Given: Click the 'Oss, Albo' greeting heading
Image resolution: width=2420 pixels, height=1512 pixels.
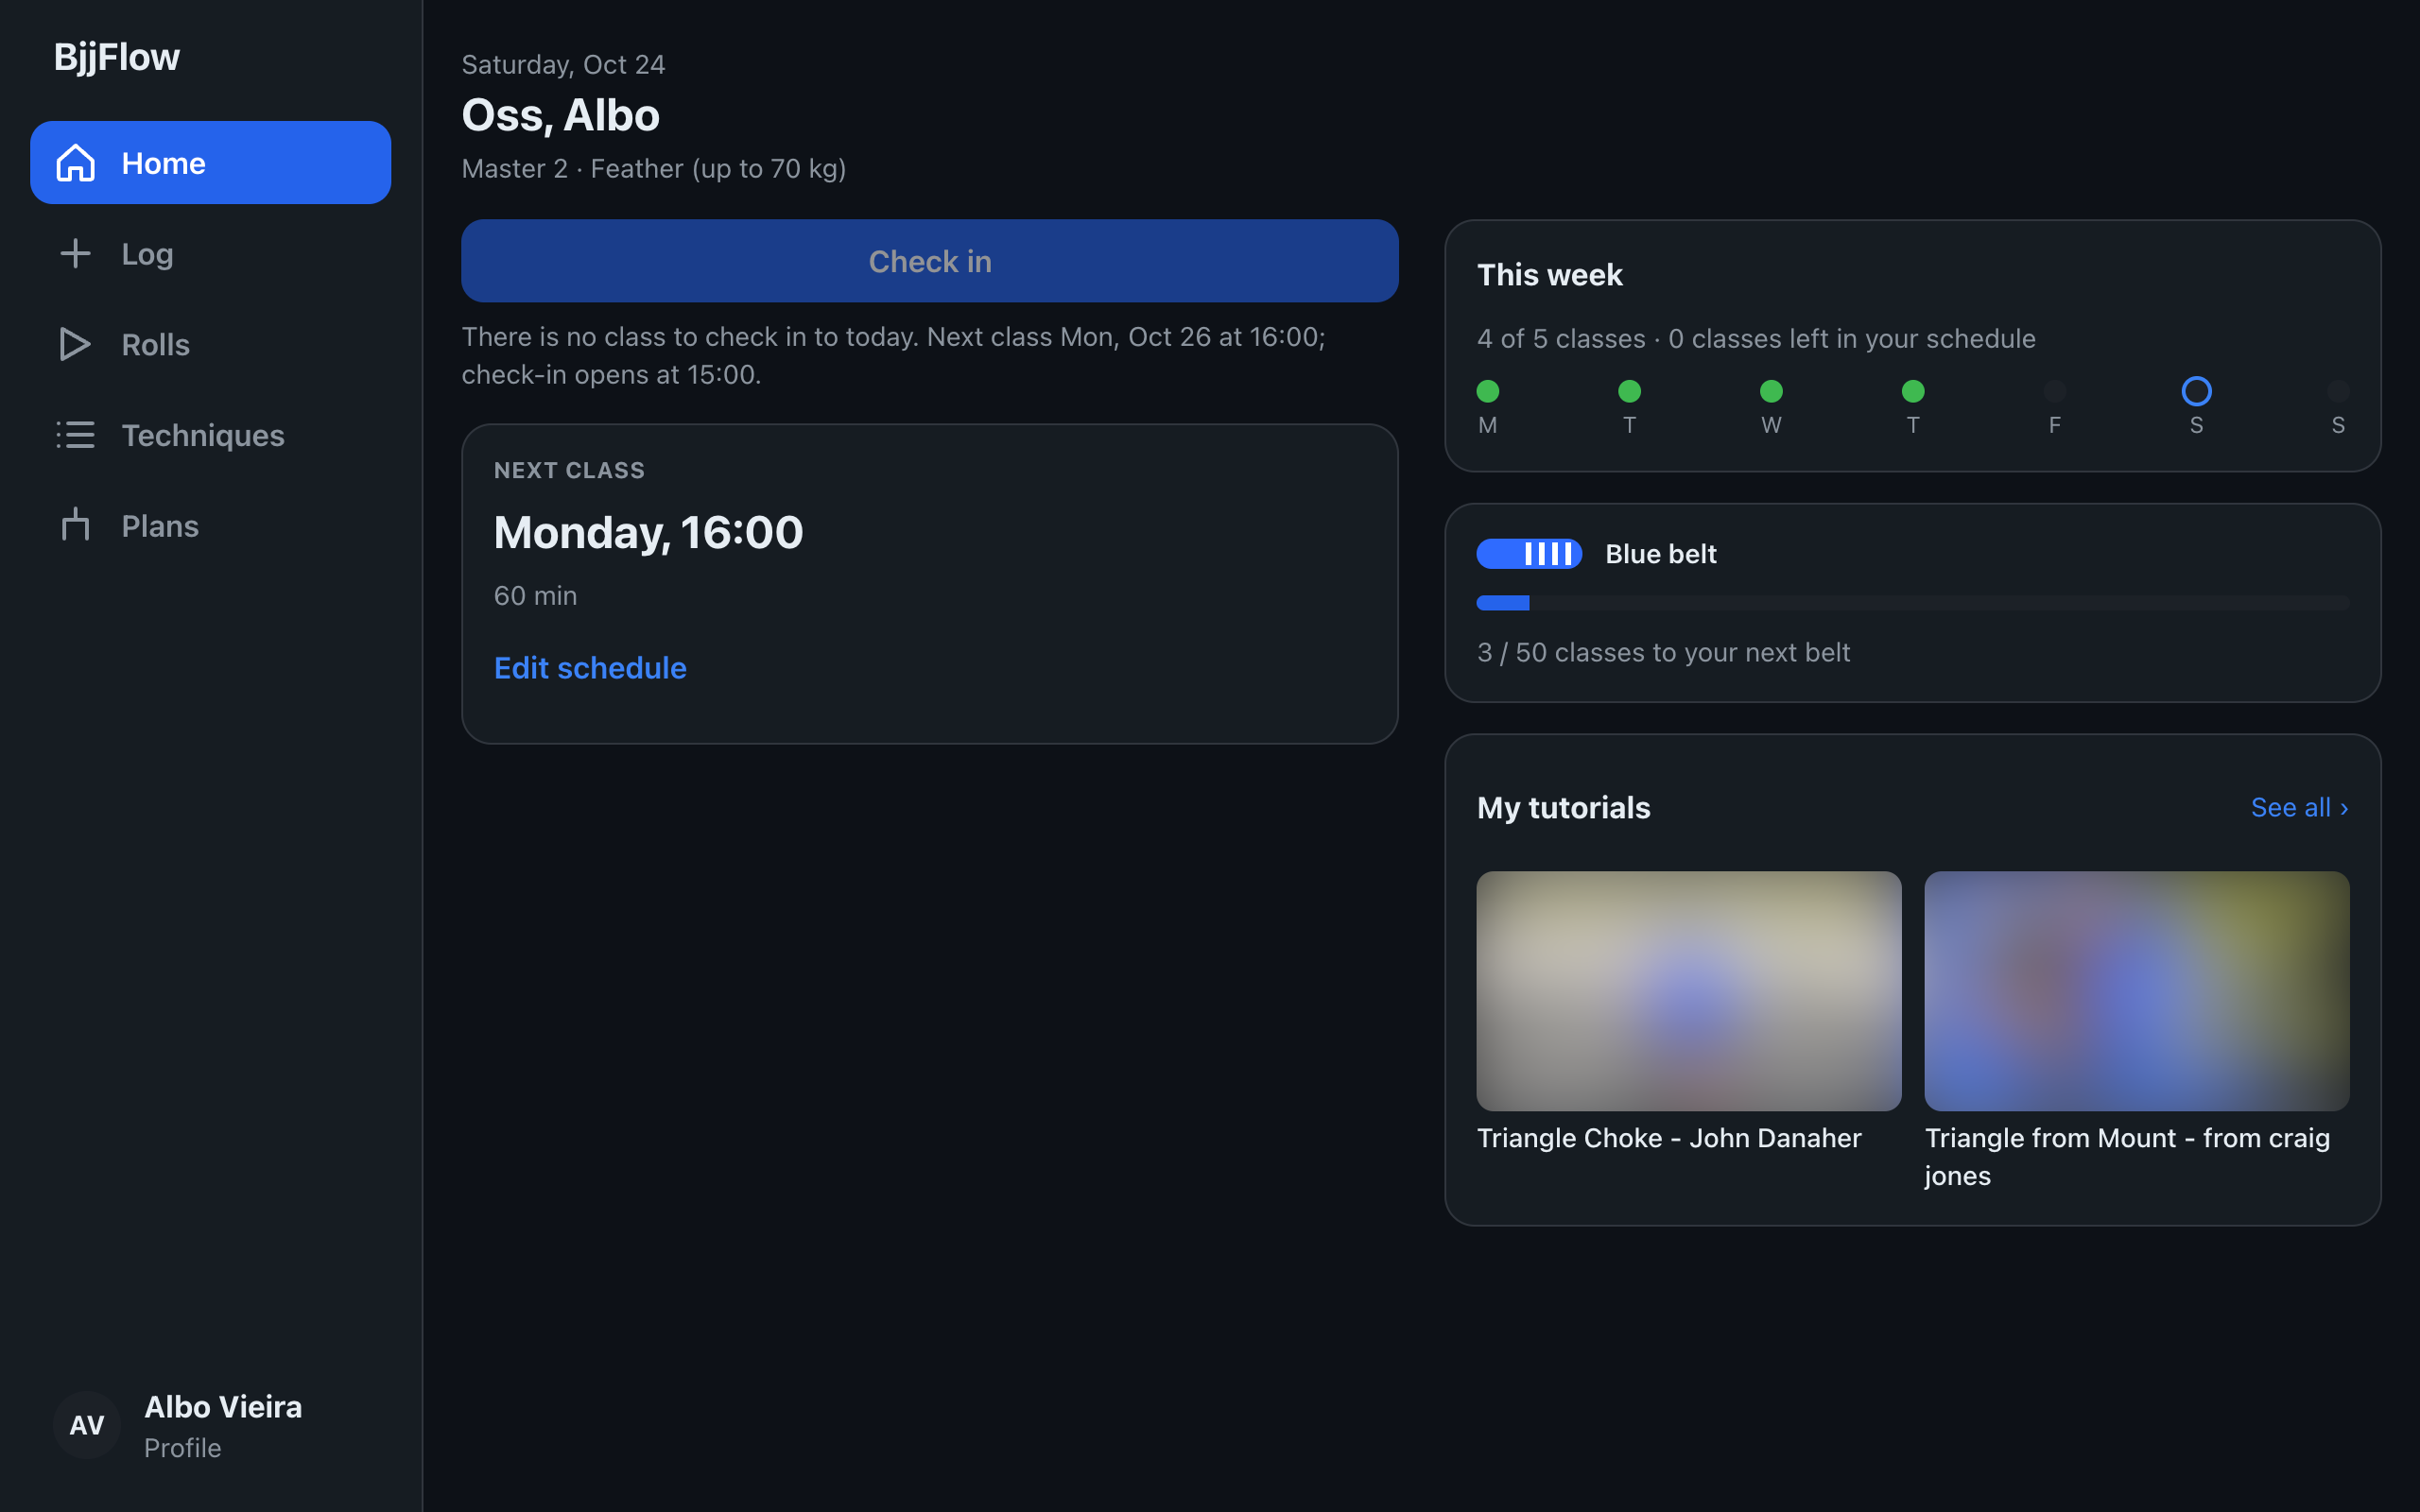Looking at the screenshot, I should click(560, 115).
